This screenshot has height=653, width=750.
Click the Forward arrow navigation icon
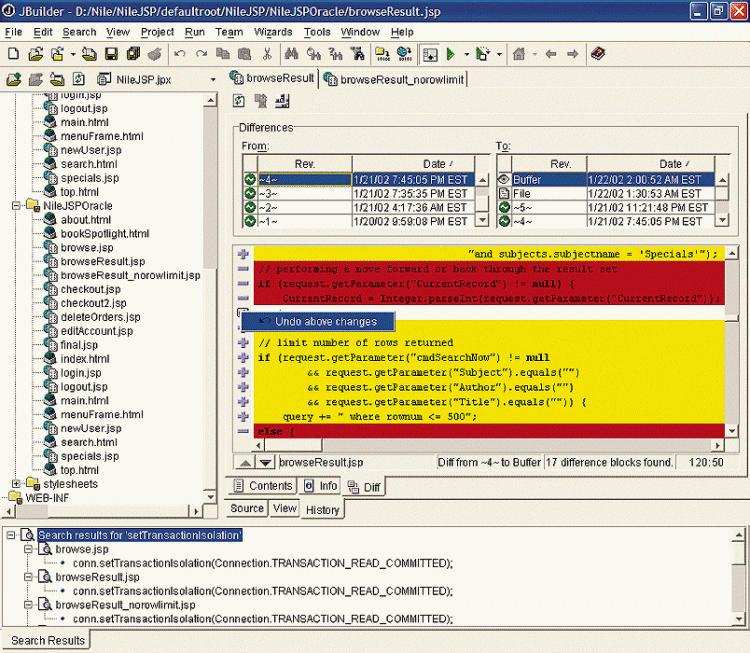(573, 54)
